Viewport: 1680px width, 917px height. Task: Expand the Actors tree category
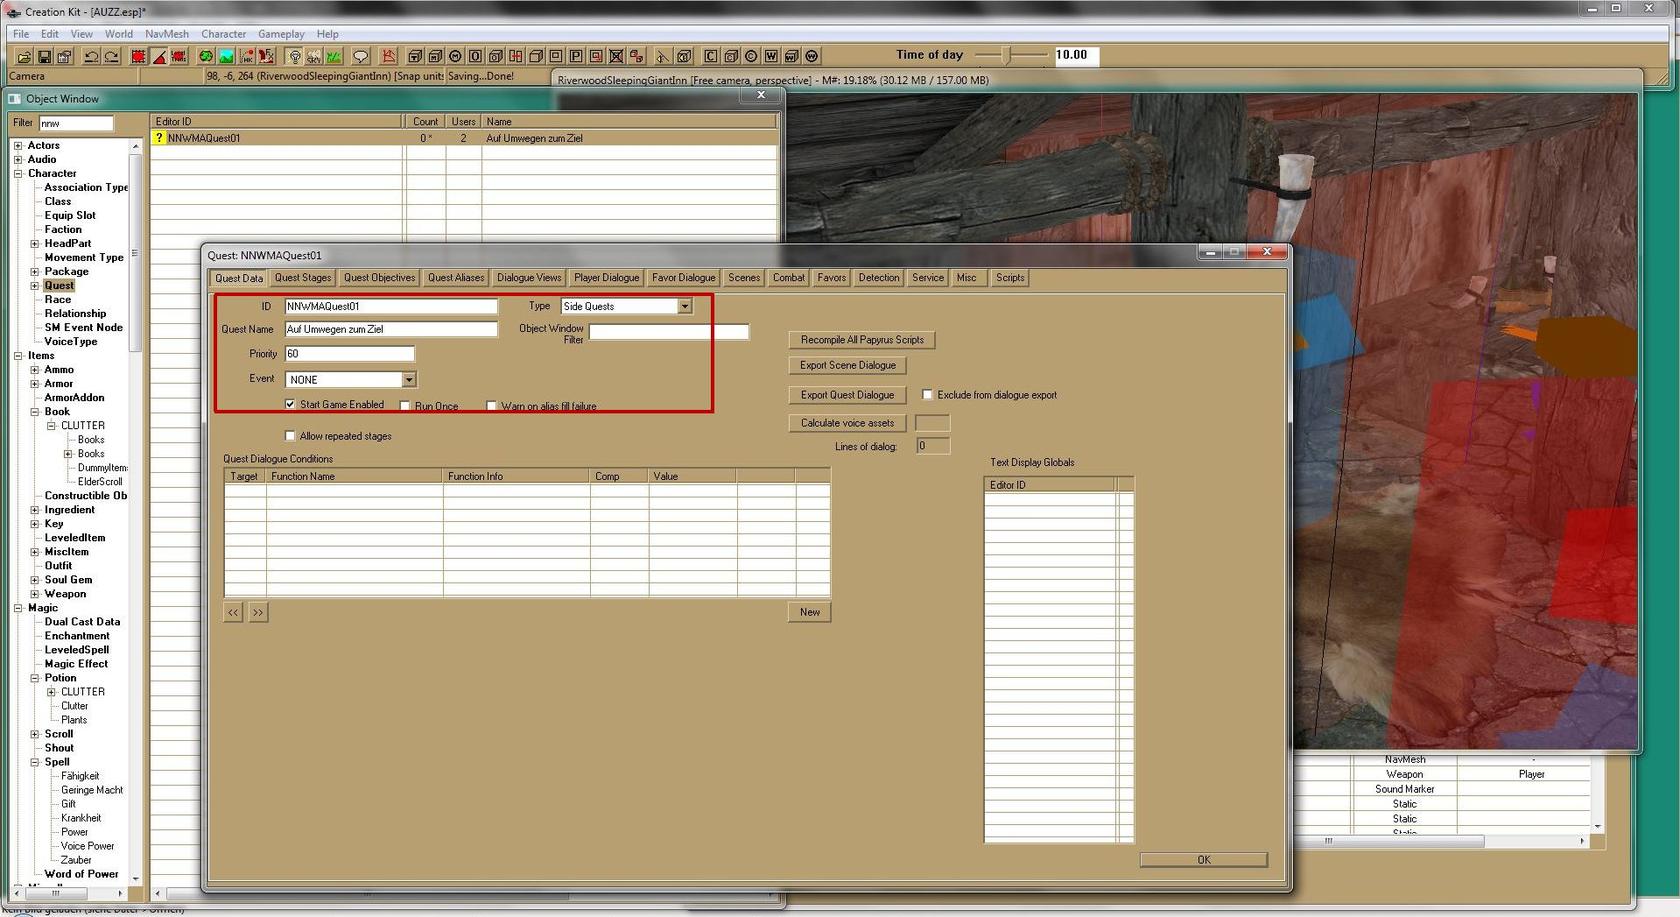pos(18,146)
